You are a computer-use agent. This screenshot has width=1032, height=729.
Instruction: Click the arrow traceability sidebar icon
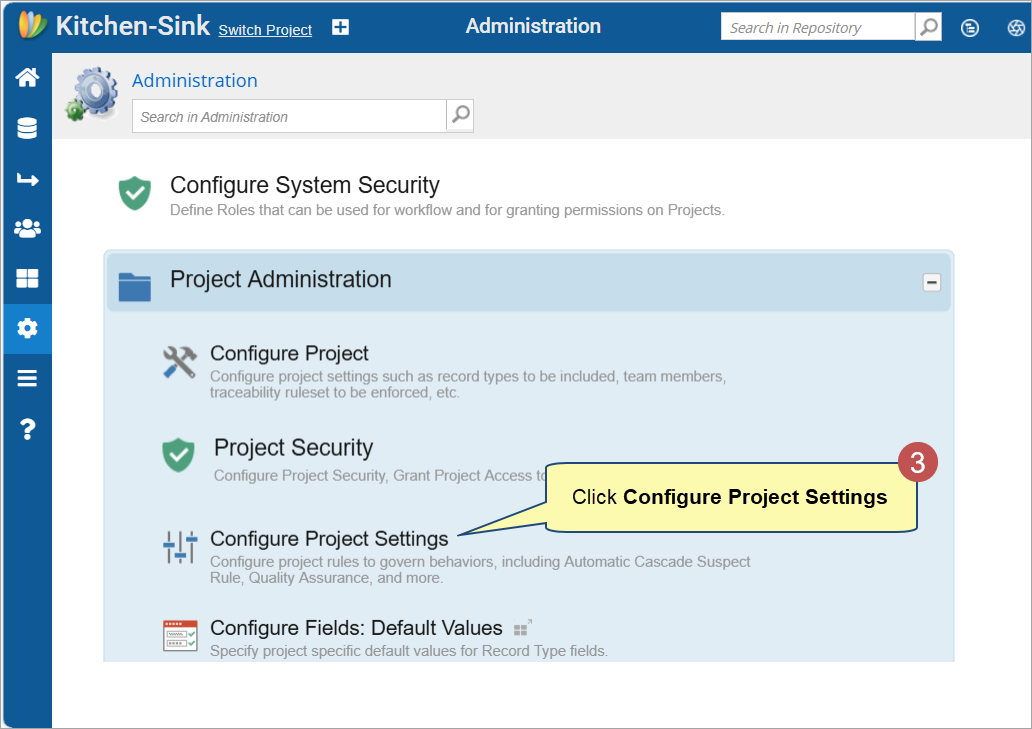pyautogui.click(x=27, y=179)
